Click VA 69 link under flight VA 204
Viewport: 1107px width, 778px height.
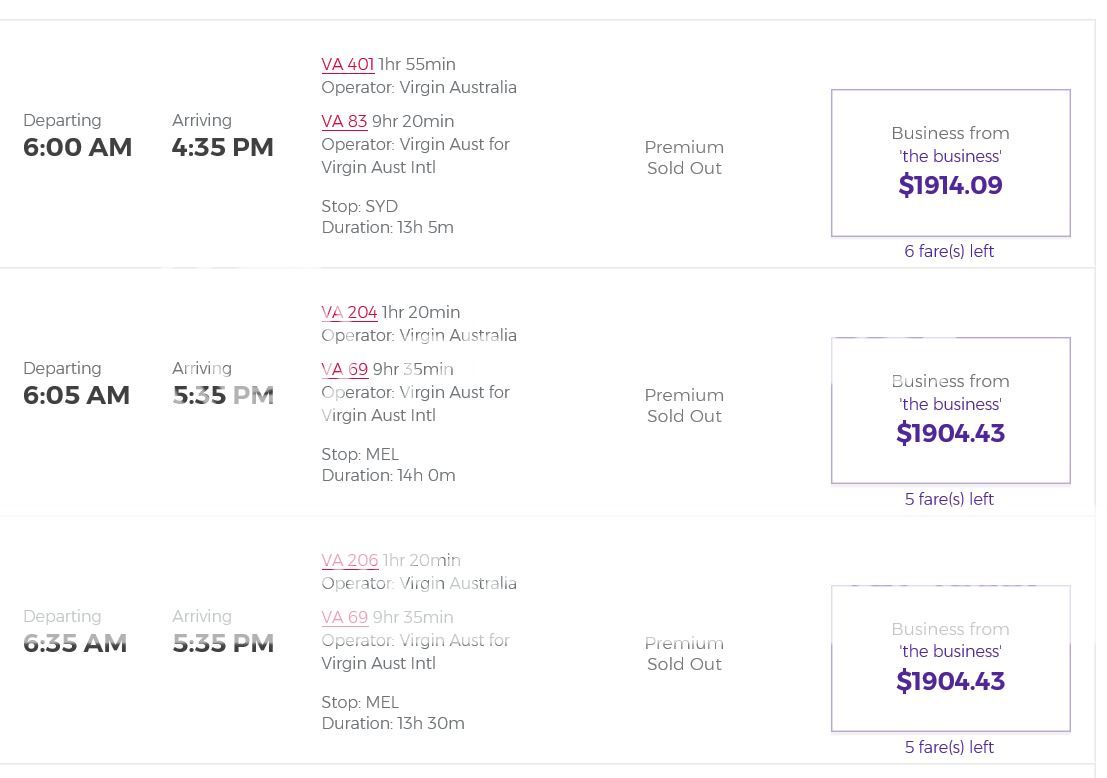344,370
